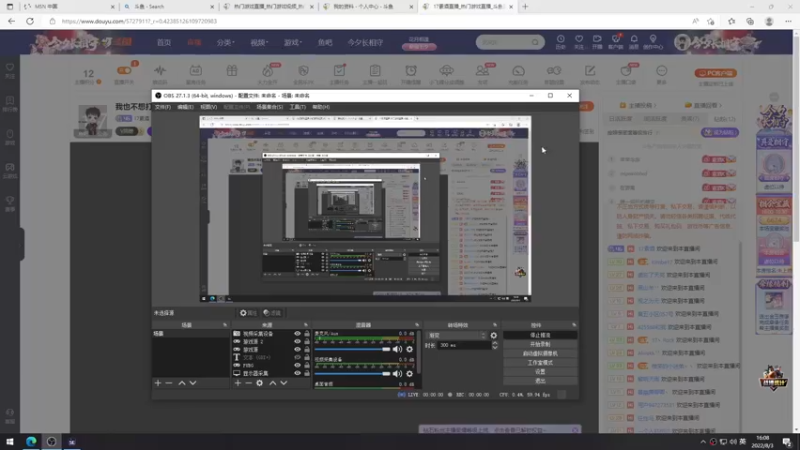Pop out the 来源 dock using its header icon

pyautogui.click(x=306, y=325)
